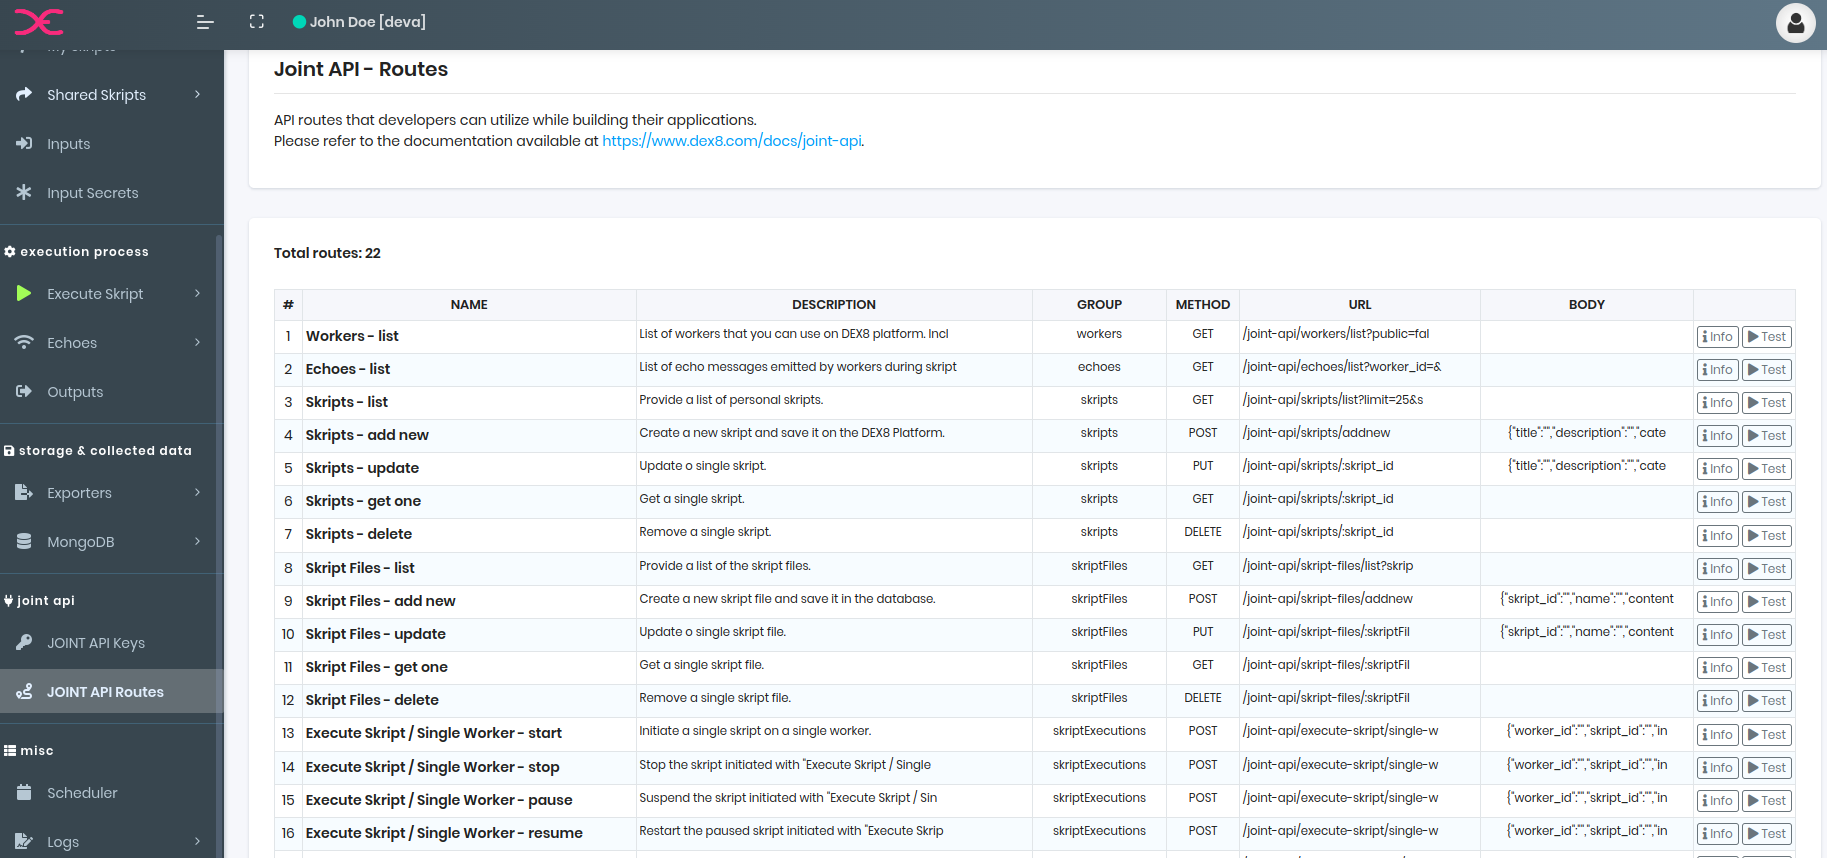Click Info for Skripts - add new
Screen dimensions: 1827x858
(x=1718, y=436)
